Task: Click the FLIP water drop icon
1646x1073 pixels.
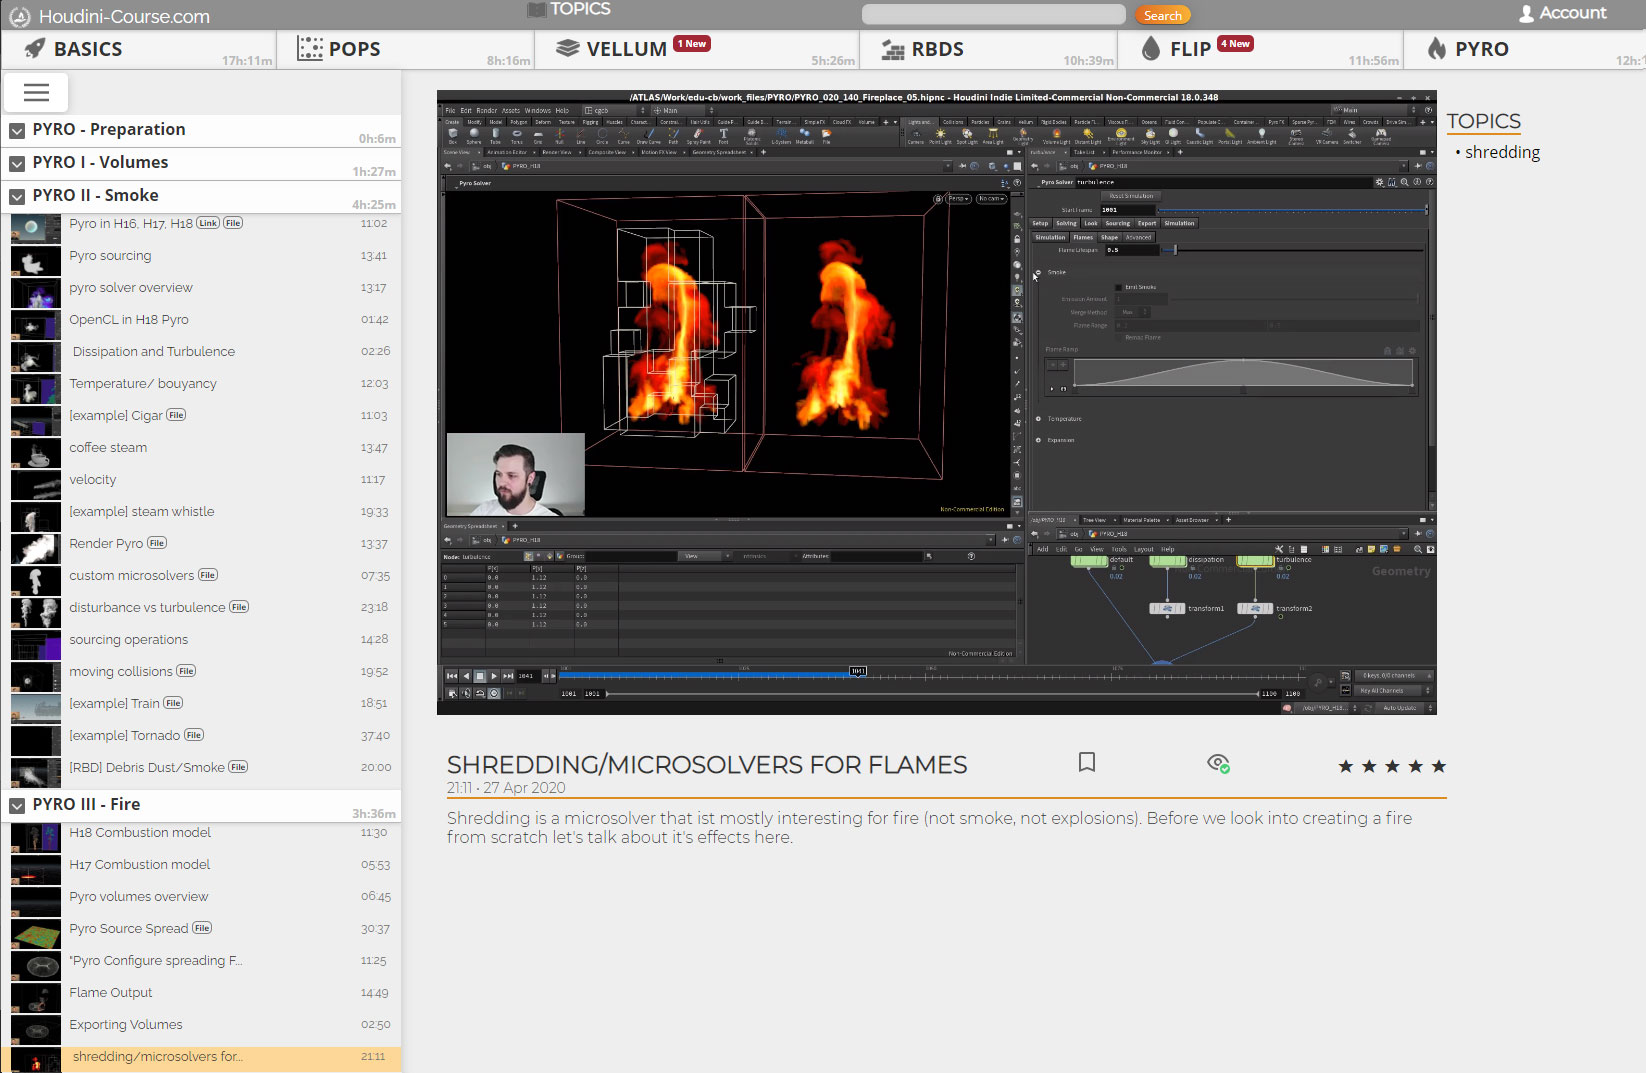Action: coord(1151,49)
